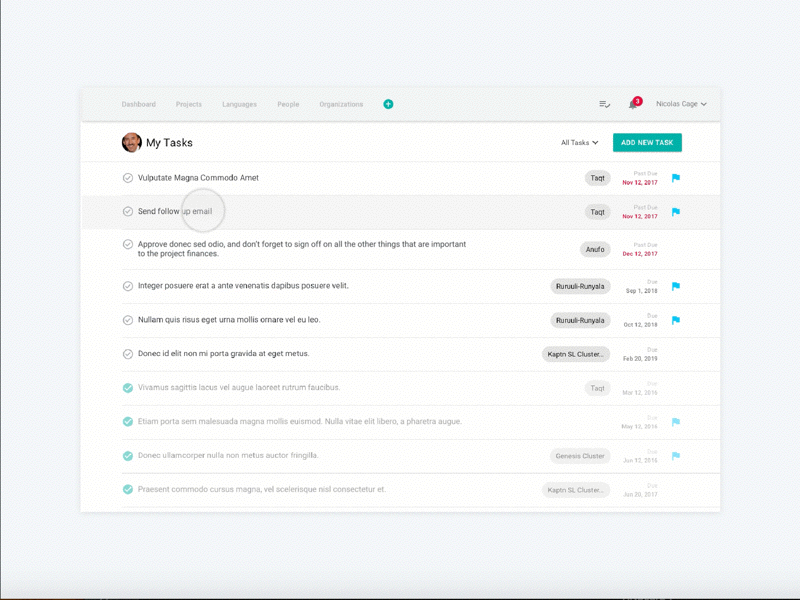The height and width of the screenshot is (600, 800).
Task: Click the user avatar beside My Tasks
Action: pos(130,142)
